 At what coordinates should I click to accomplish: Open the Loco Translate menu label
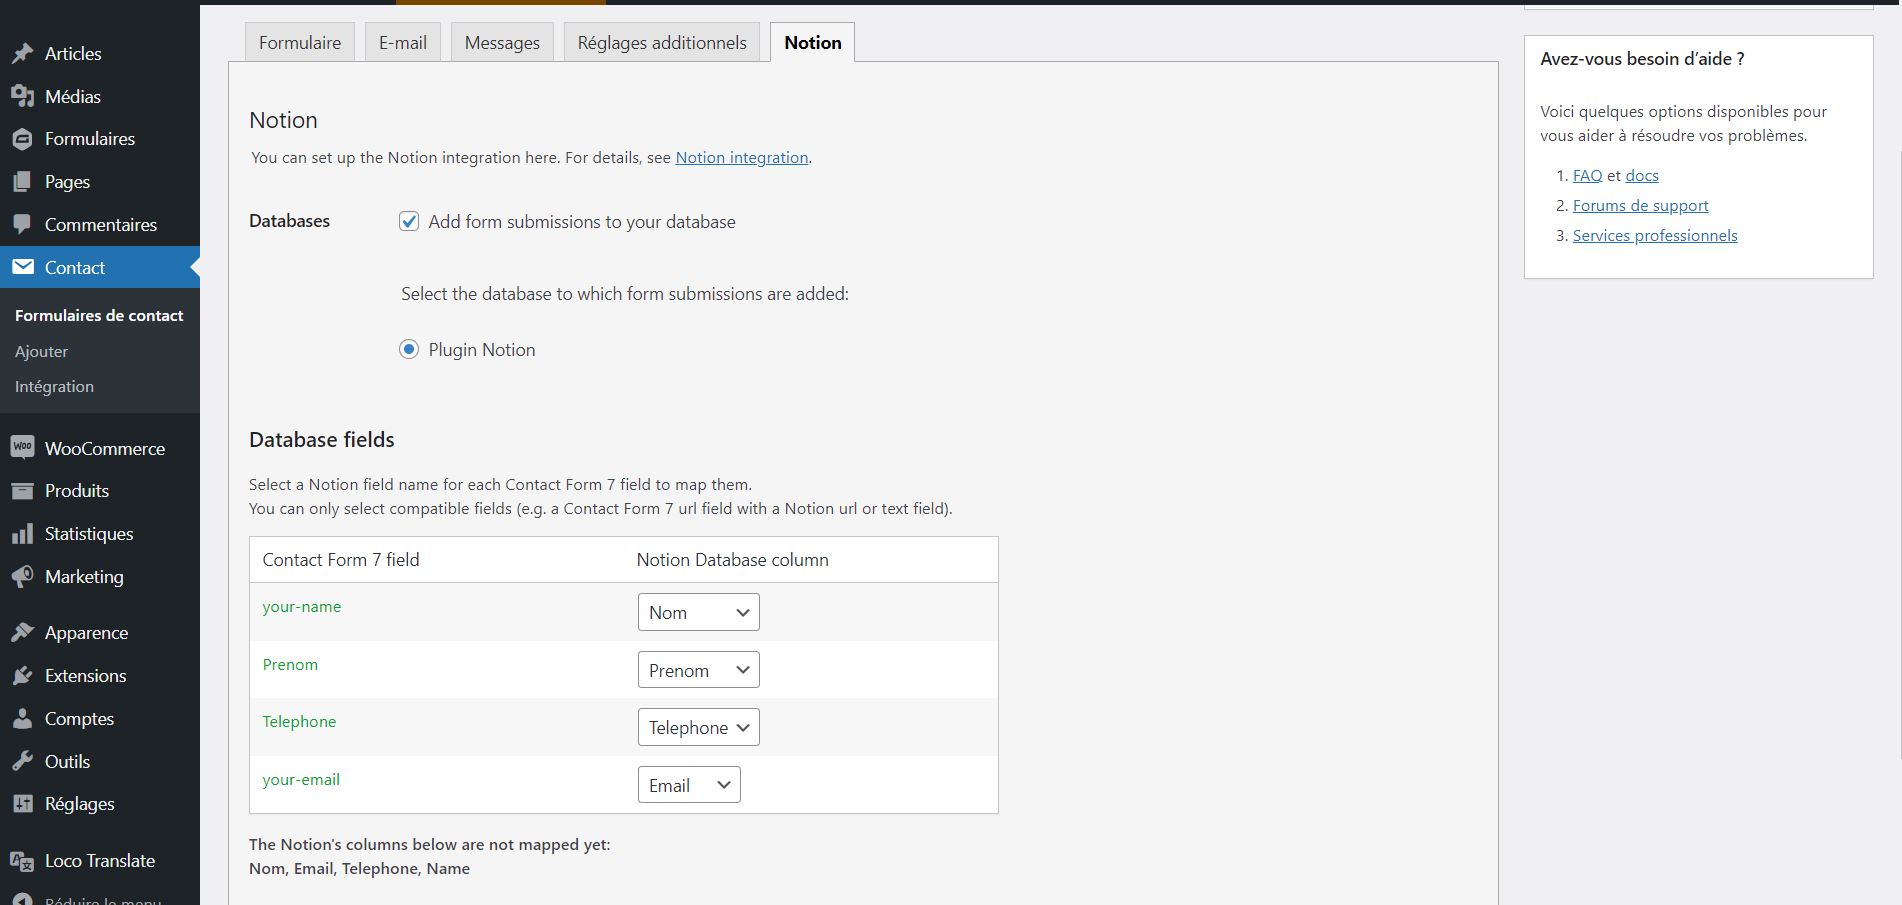coord(100,861)
